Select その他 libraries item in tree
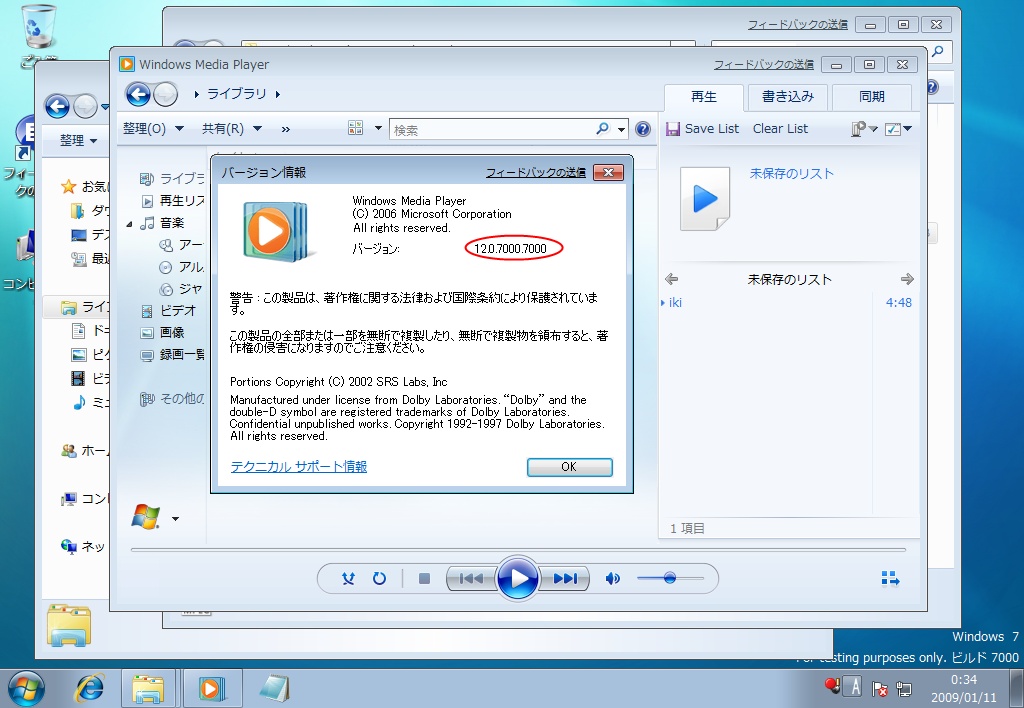The image size is (1024, 708). coord(172,398)
